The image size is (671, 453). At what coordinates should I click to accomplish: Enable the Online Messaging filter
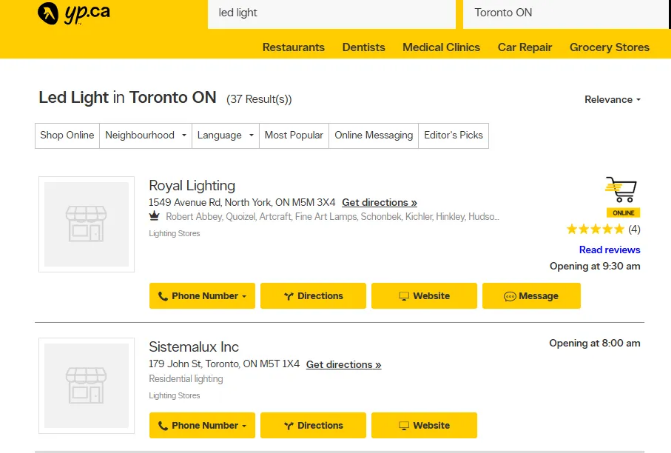pos(373,135)
